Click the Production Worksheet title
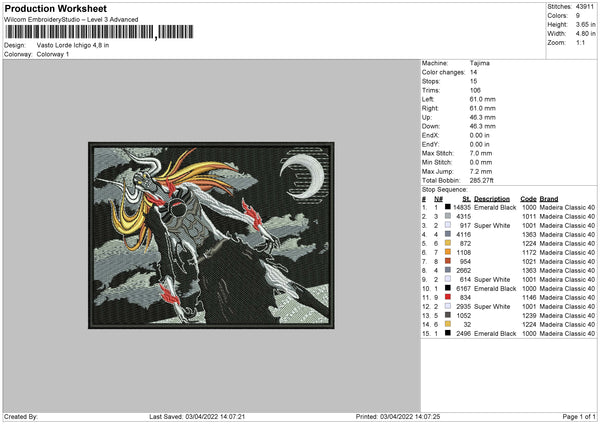The height and width of the screenshot is (424, 600). pyautogui.click(x=55, y=8)
